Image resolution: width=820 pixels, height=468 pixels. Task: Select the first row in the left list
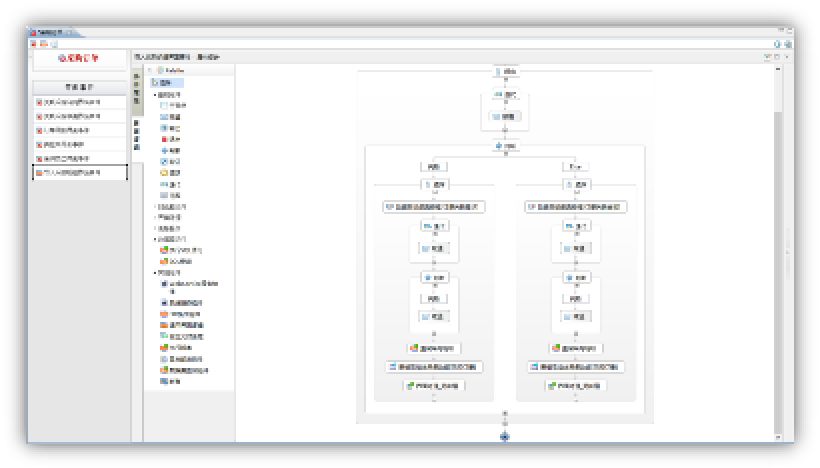pos(80,102)
